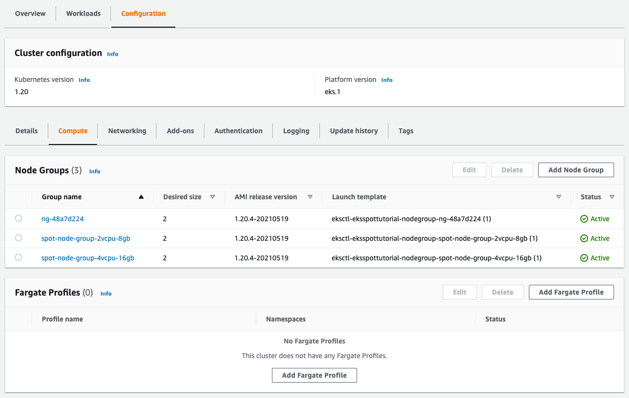
Task: Click Info link beside Kubernetes version
Action: [x=84, y=80]
